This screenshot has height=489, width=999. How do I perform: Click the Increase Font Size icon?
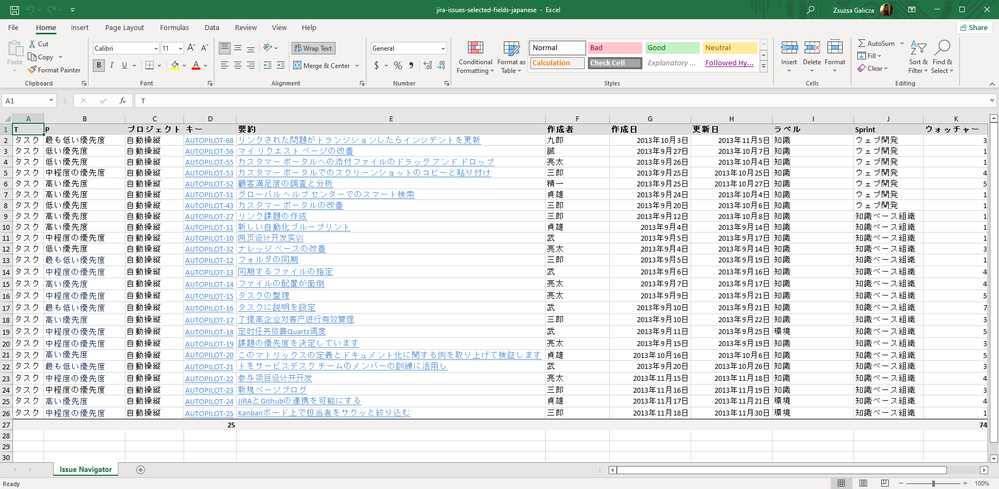pos(192,48)
